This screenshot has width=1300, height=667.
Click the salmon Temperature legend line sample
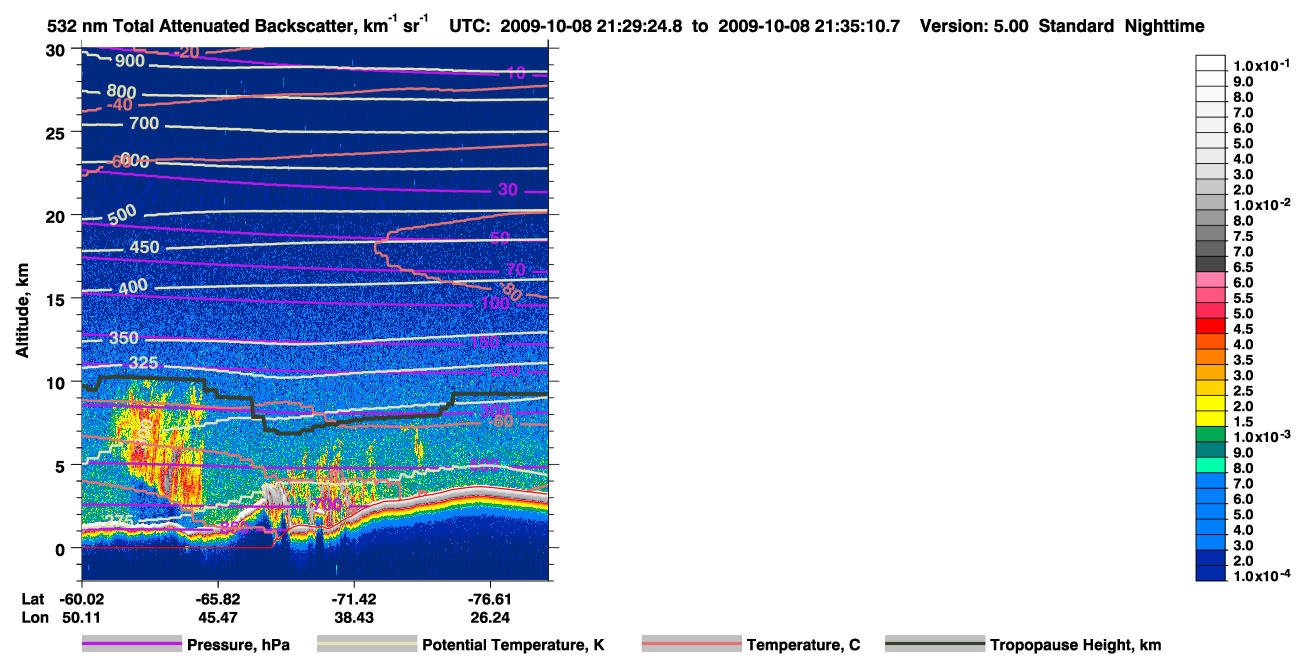692,645
